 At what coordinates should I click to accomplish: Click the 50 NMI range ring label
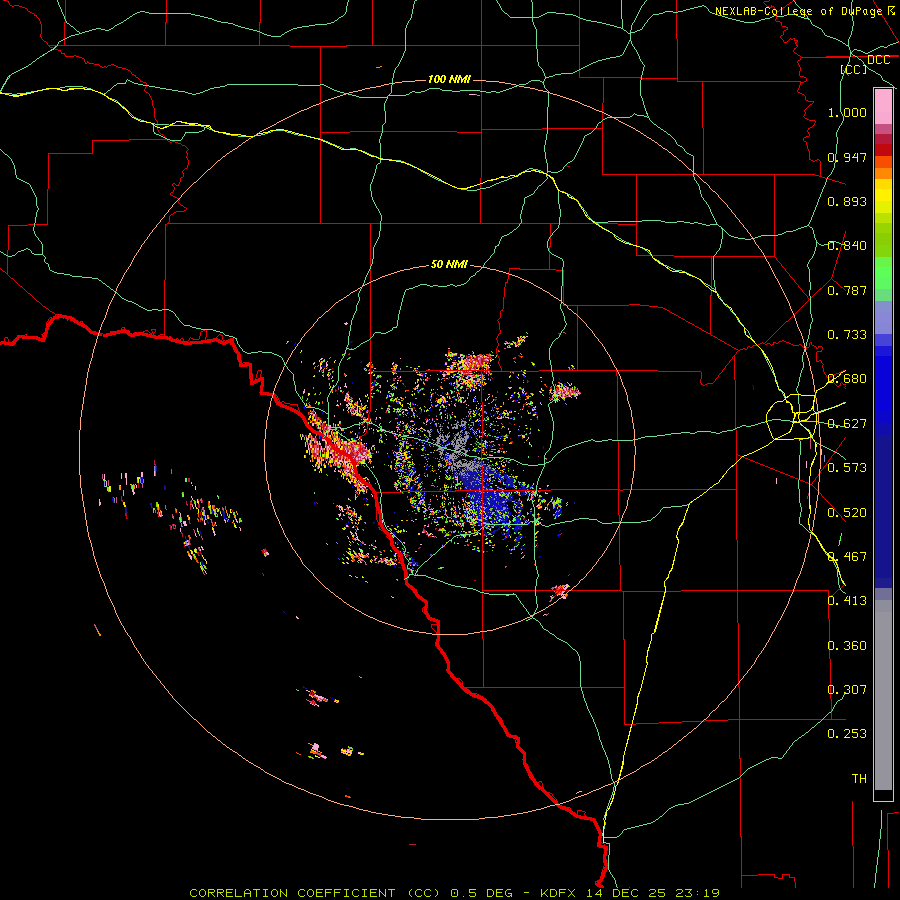pyautogui.click(x=449, y=264)
